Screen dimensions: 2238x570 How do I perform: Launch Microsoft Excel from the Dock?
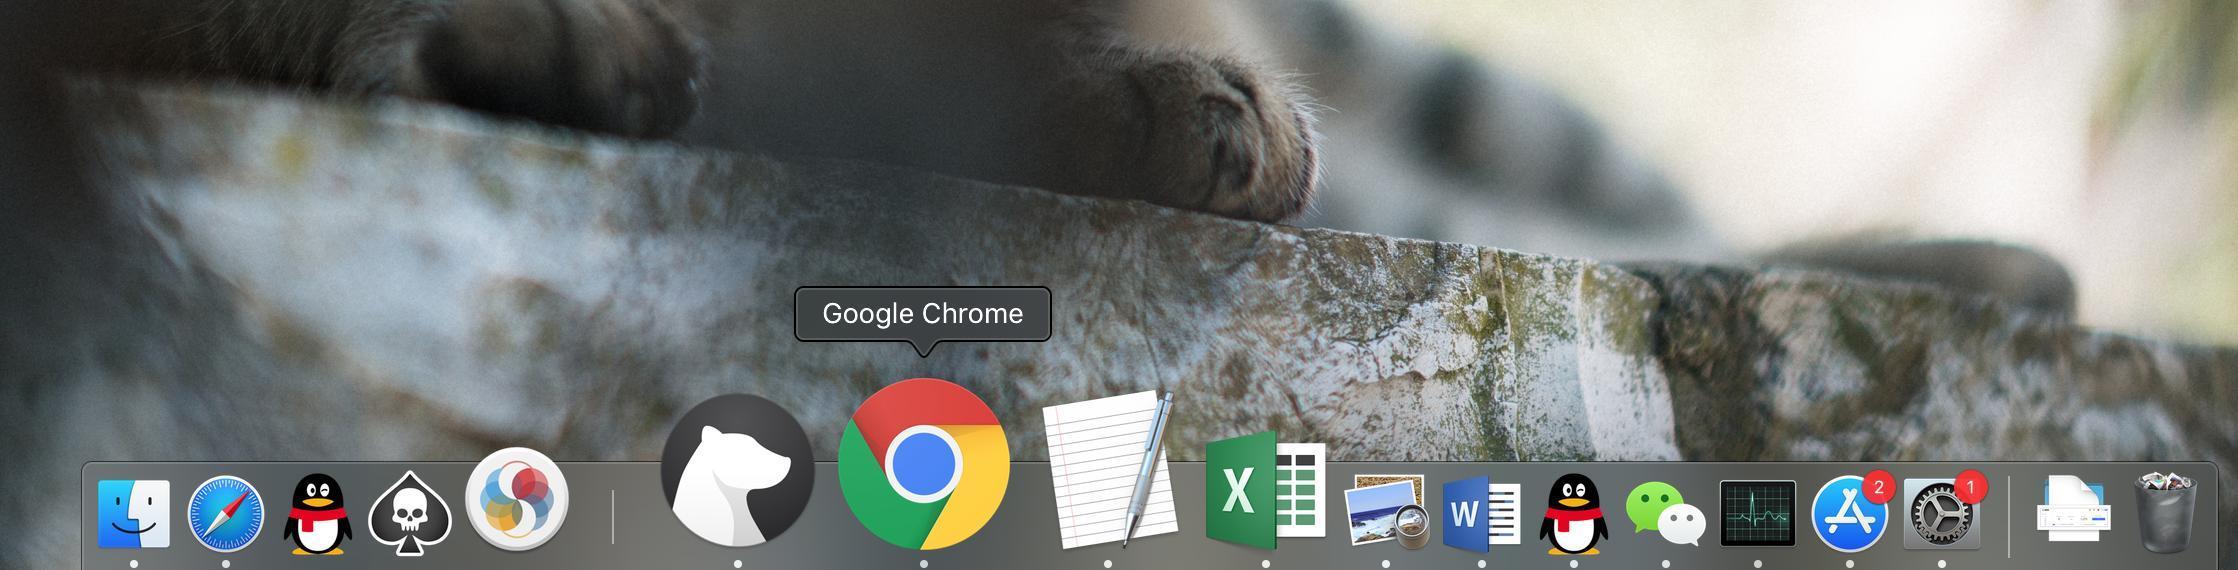1266,490
